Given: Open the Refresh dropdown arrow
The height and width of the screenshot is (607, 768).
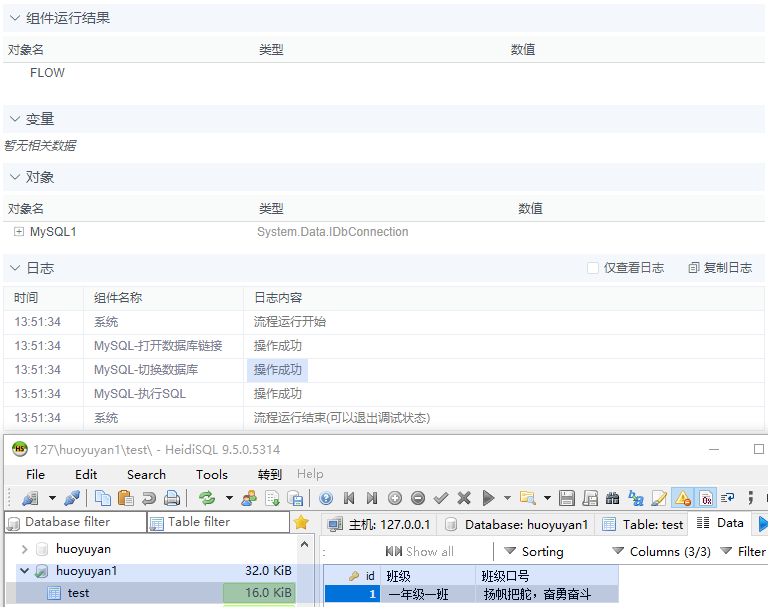Looking at the screenshot, I should click(x=229, y=498).
